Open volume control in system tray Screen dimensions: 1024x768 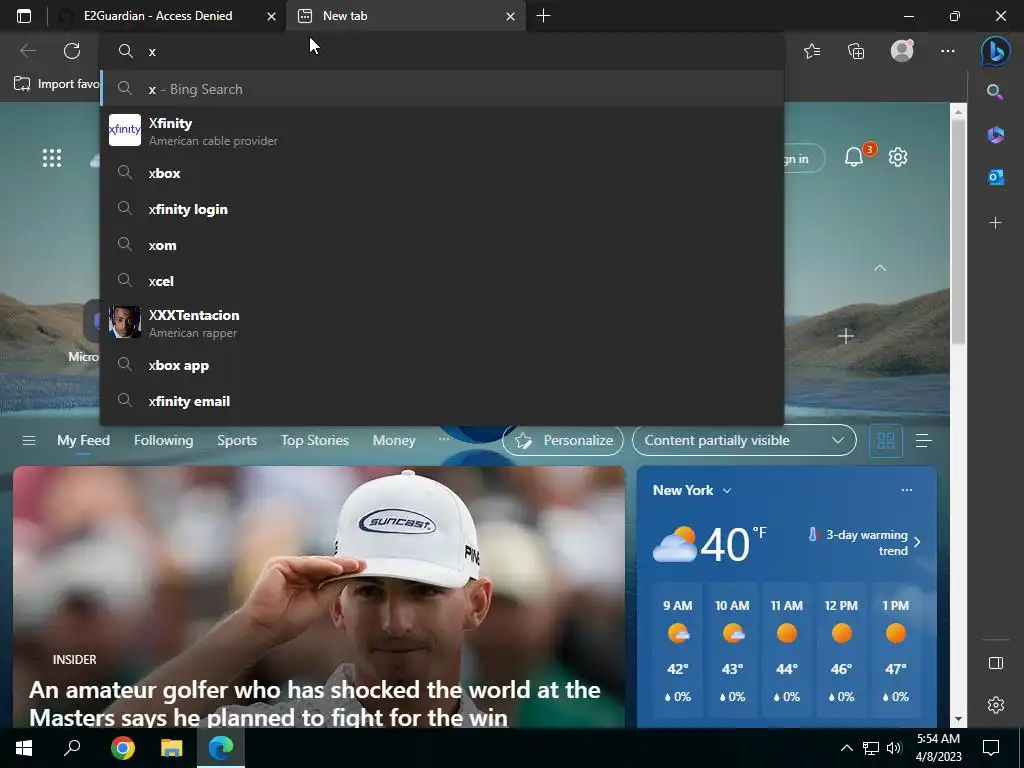coord(894,748)
